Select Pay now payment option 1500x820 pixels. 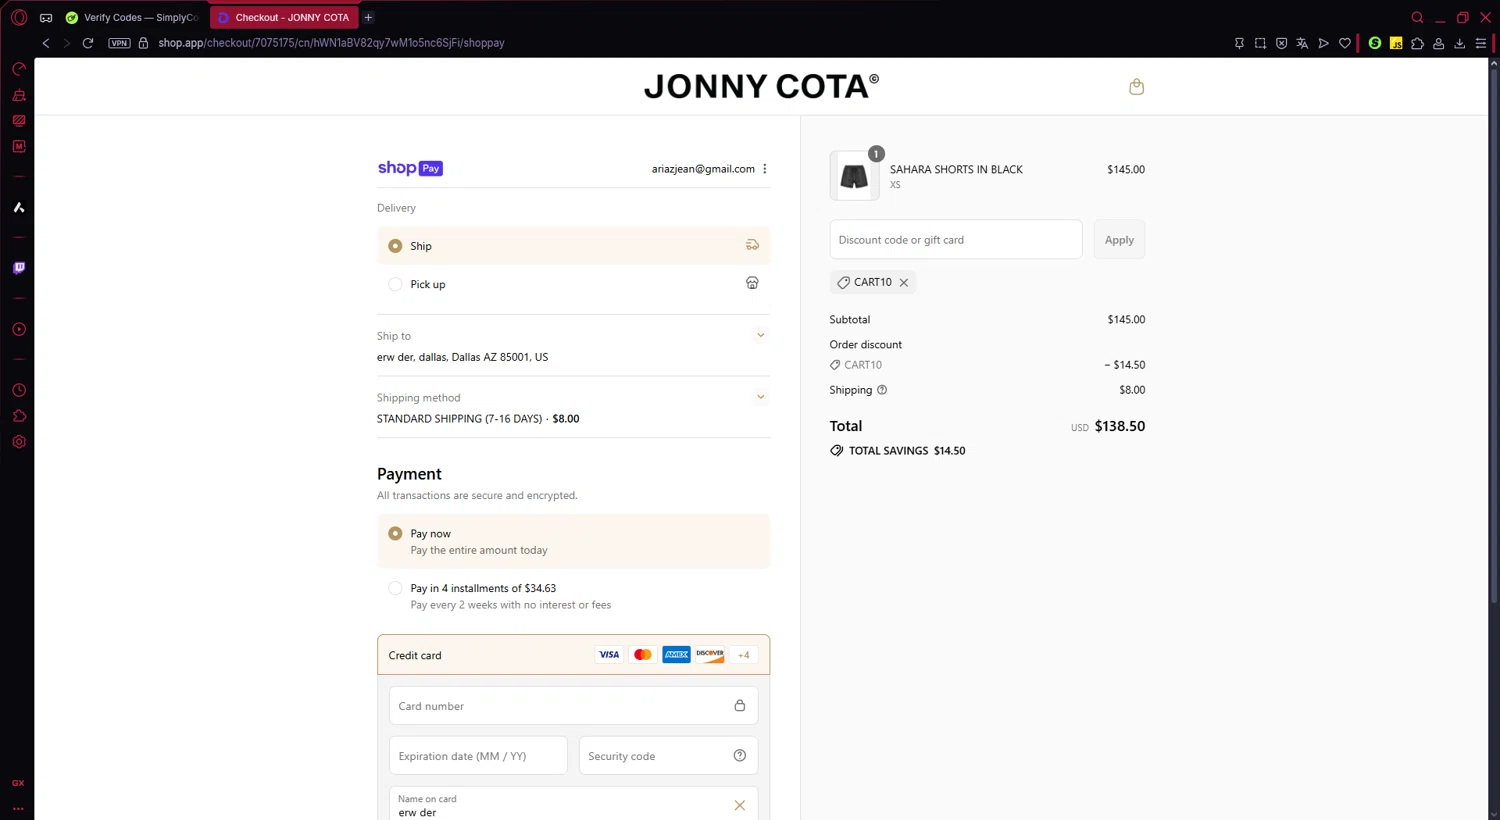point(573,541)
